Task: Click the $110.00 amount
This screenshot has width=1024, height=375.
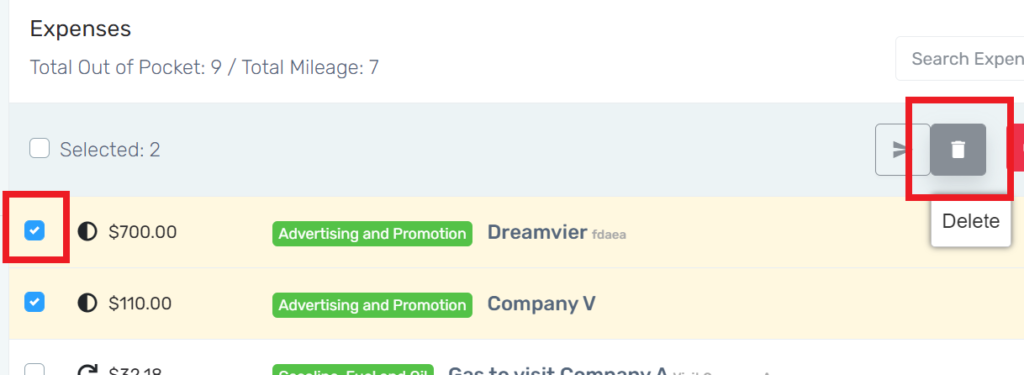Action: click(140, 304)
